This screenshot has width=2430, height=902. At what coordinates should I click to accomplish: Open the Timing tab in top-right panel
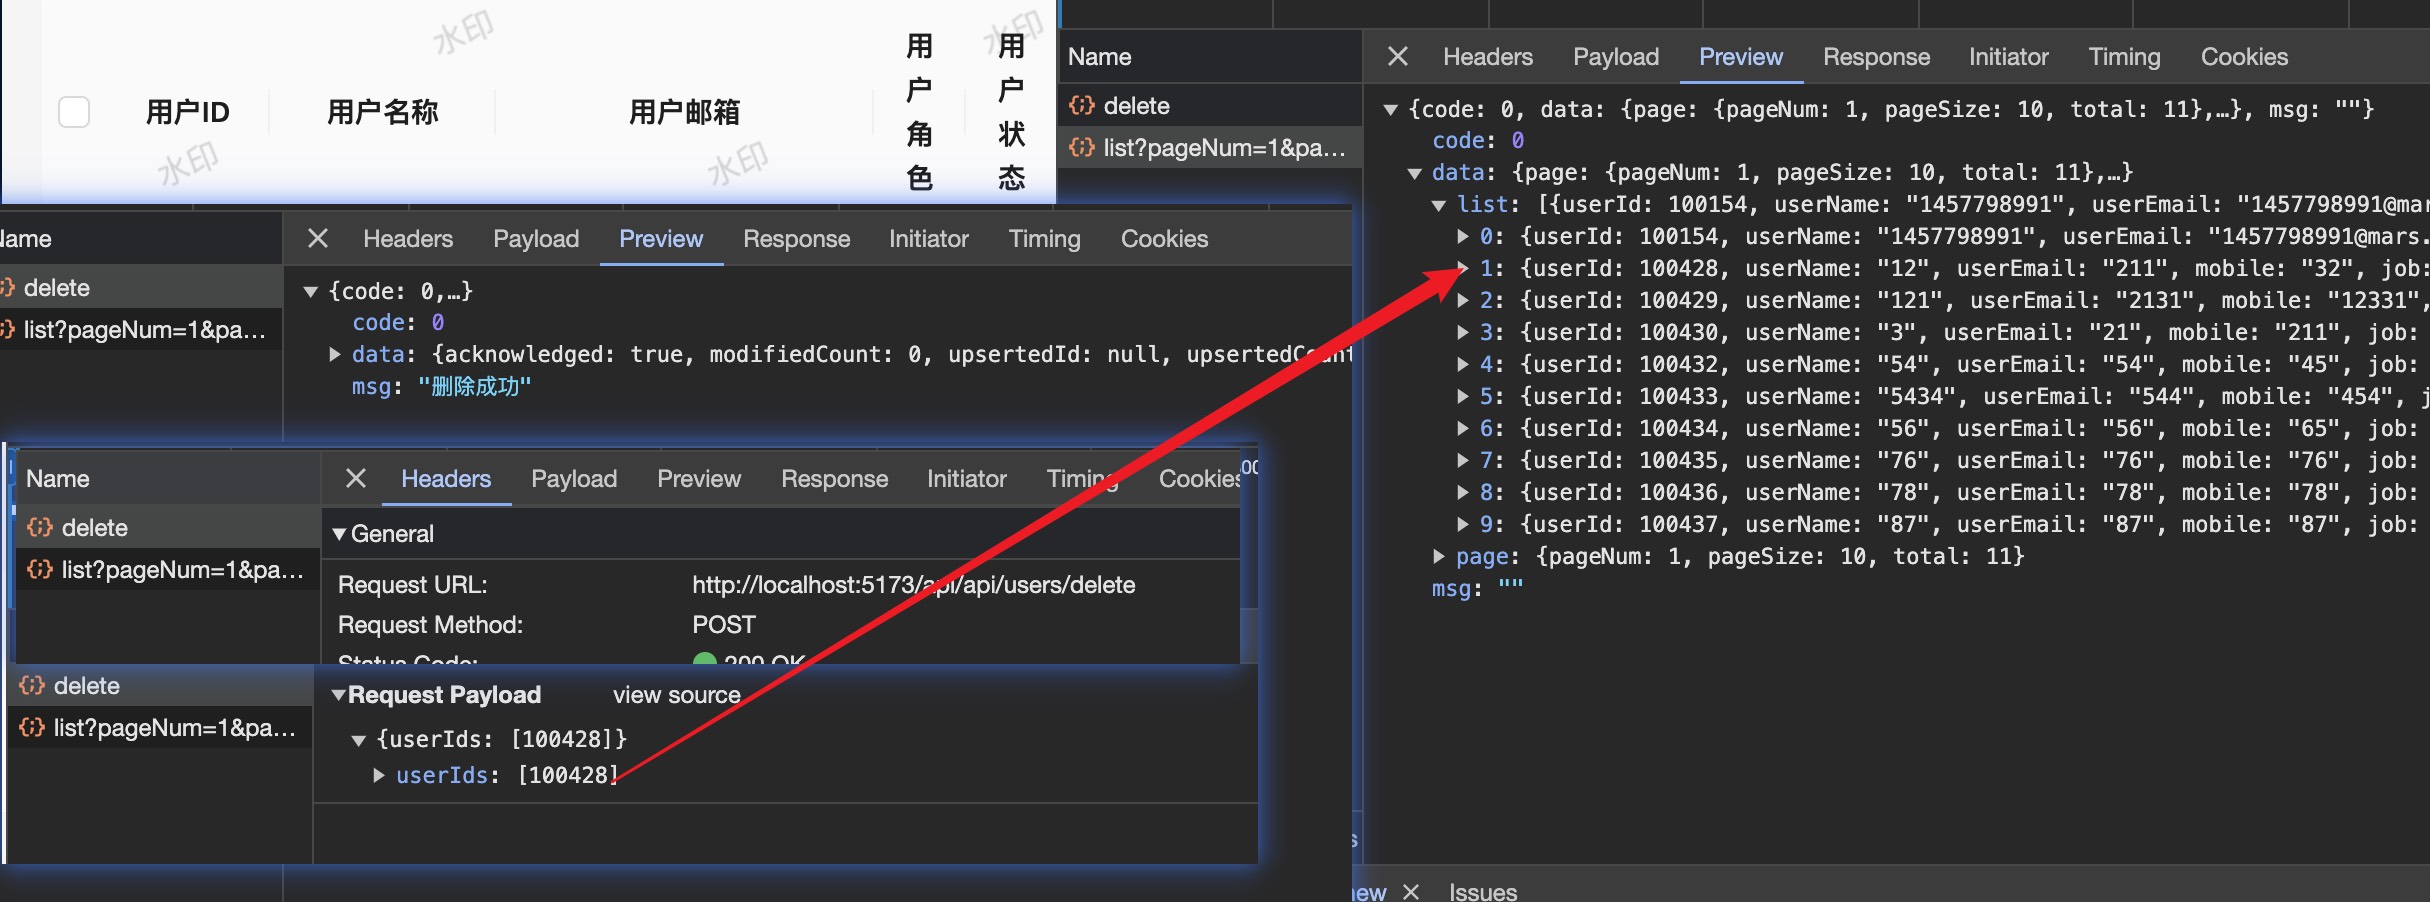tap(2124, 57)
